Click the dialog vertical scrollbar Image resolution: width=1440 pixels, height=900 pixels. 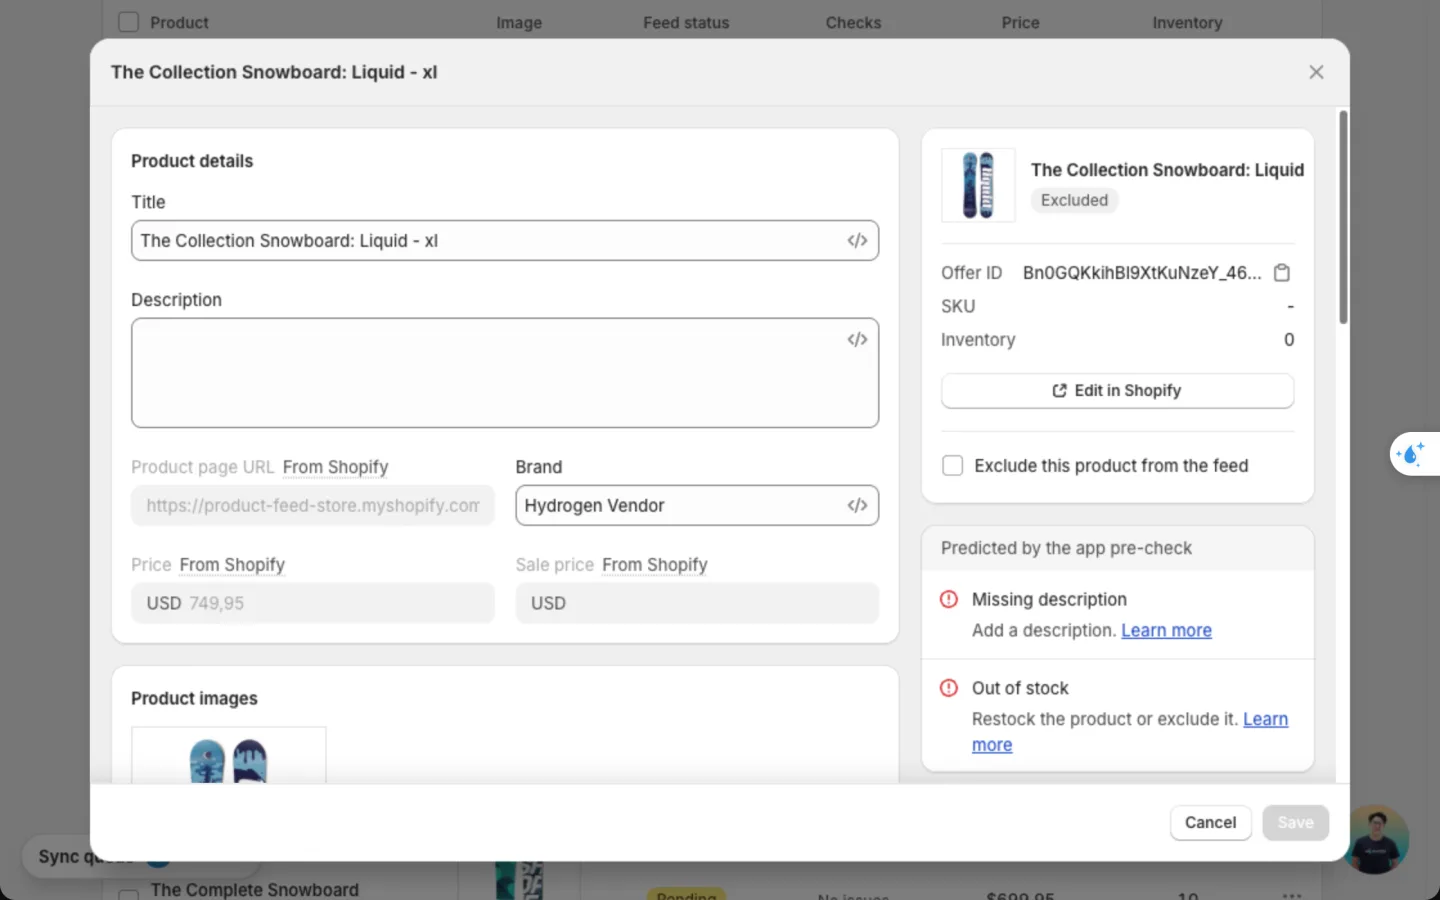[x=1343, y=217]
